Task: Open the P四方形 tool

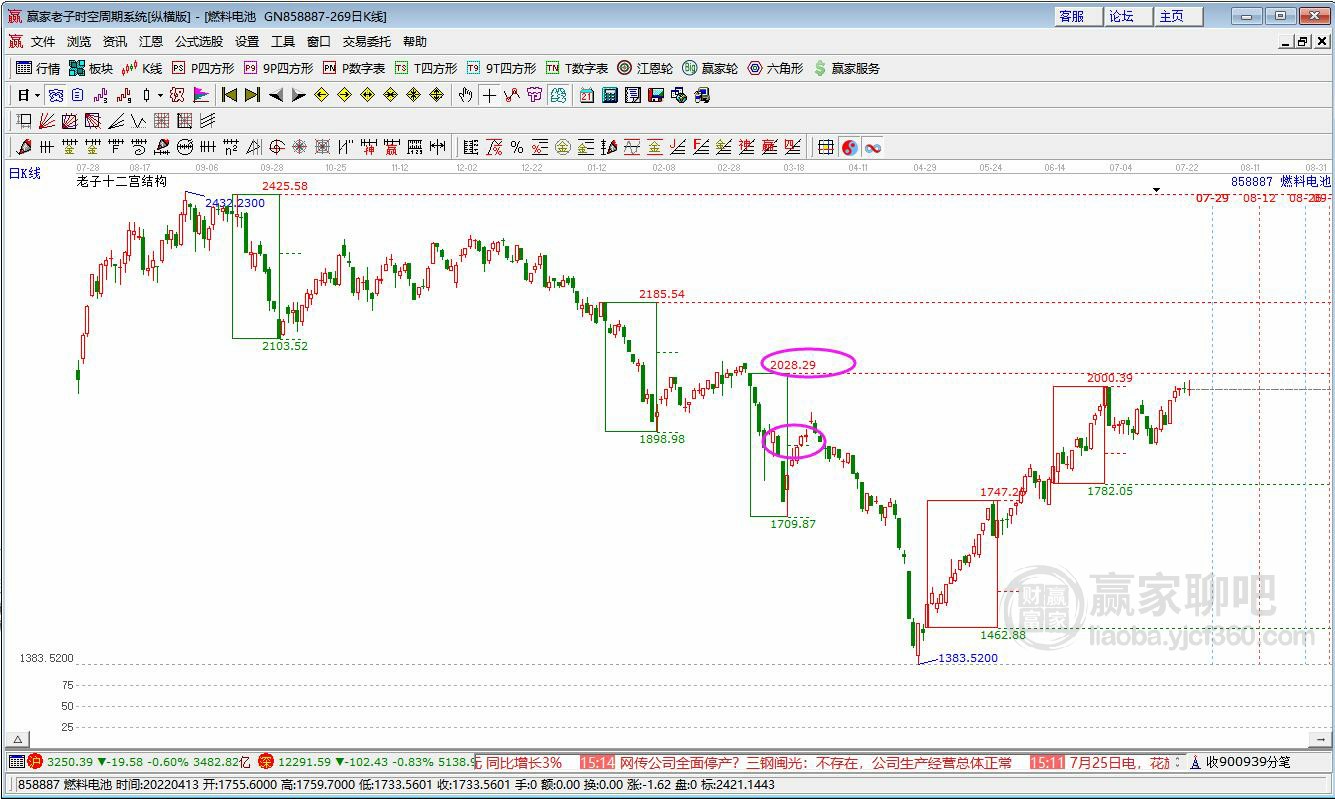Action: 203,68
